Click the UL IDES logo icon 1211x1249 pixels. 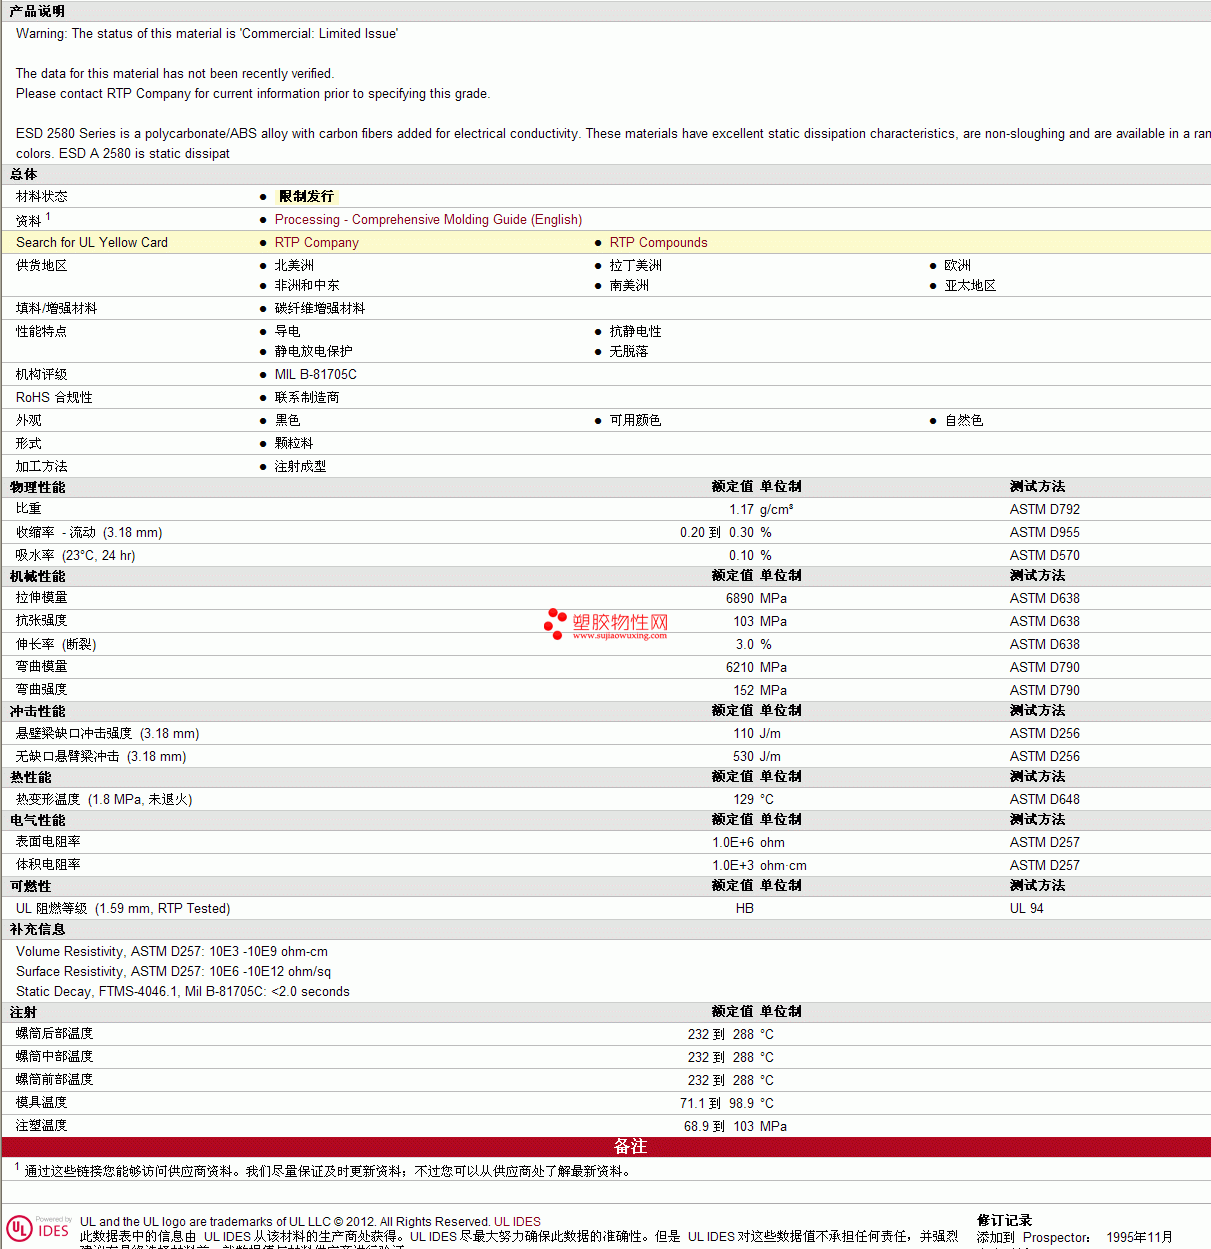pos(39,1229)
